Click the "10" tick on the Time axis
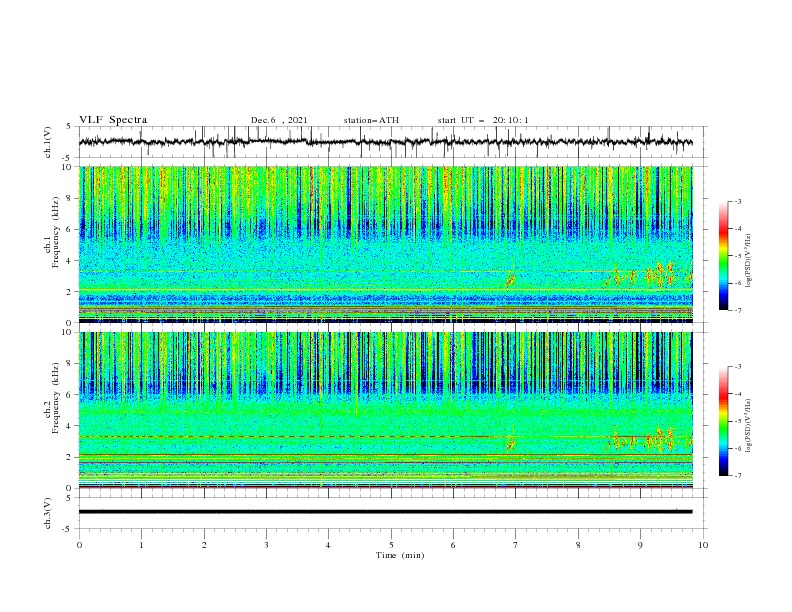 (703, 545)
